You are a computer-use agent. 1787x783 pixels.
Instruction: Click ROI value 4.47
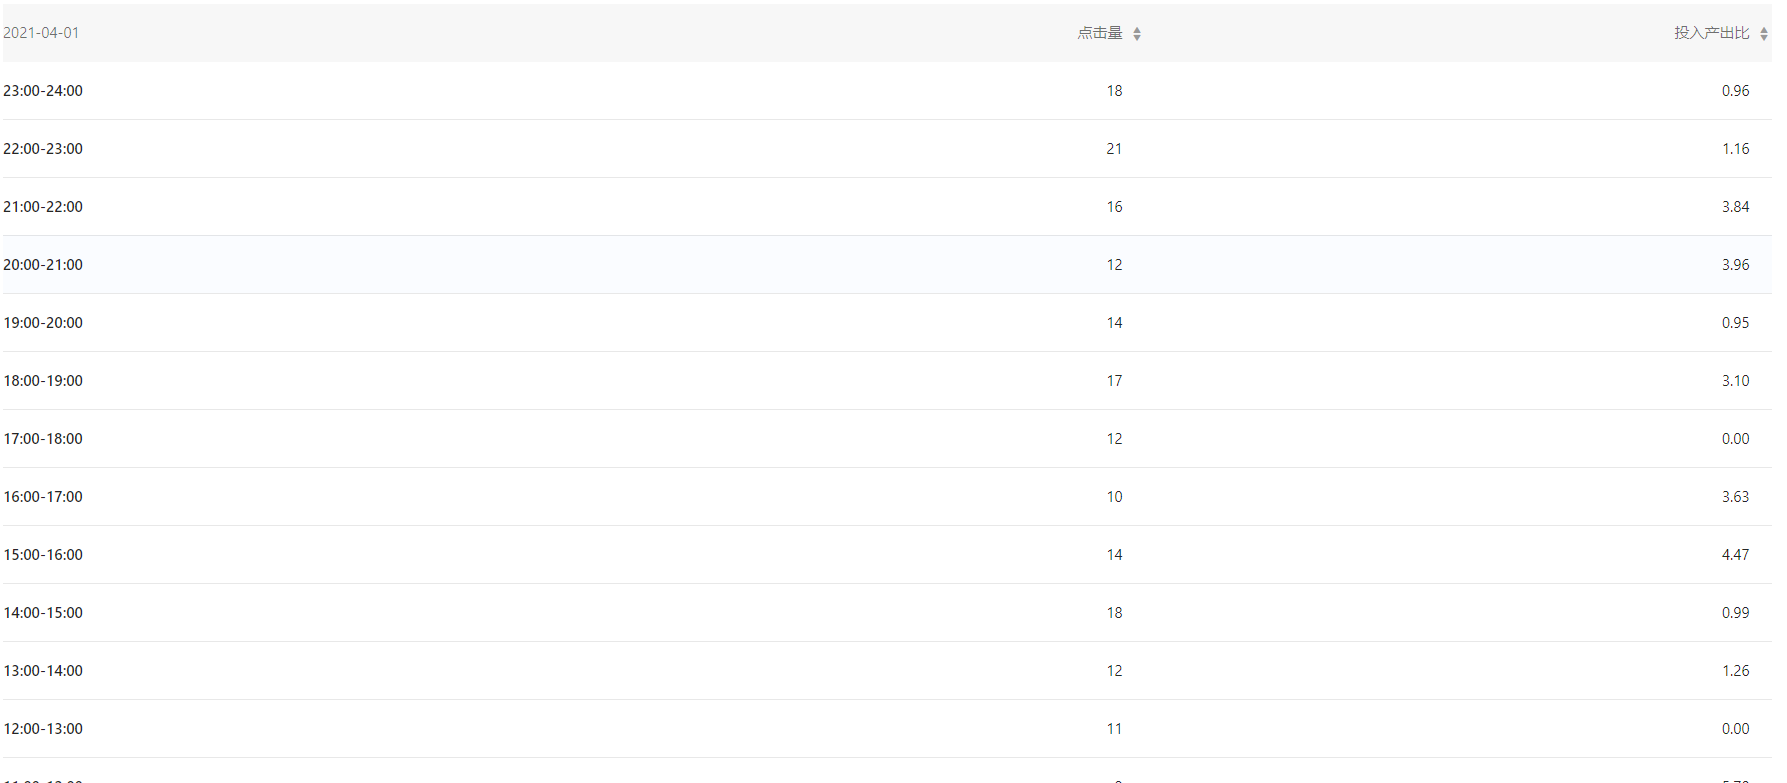[x=1735, y=555]
